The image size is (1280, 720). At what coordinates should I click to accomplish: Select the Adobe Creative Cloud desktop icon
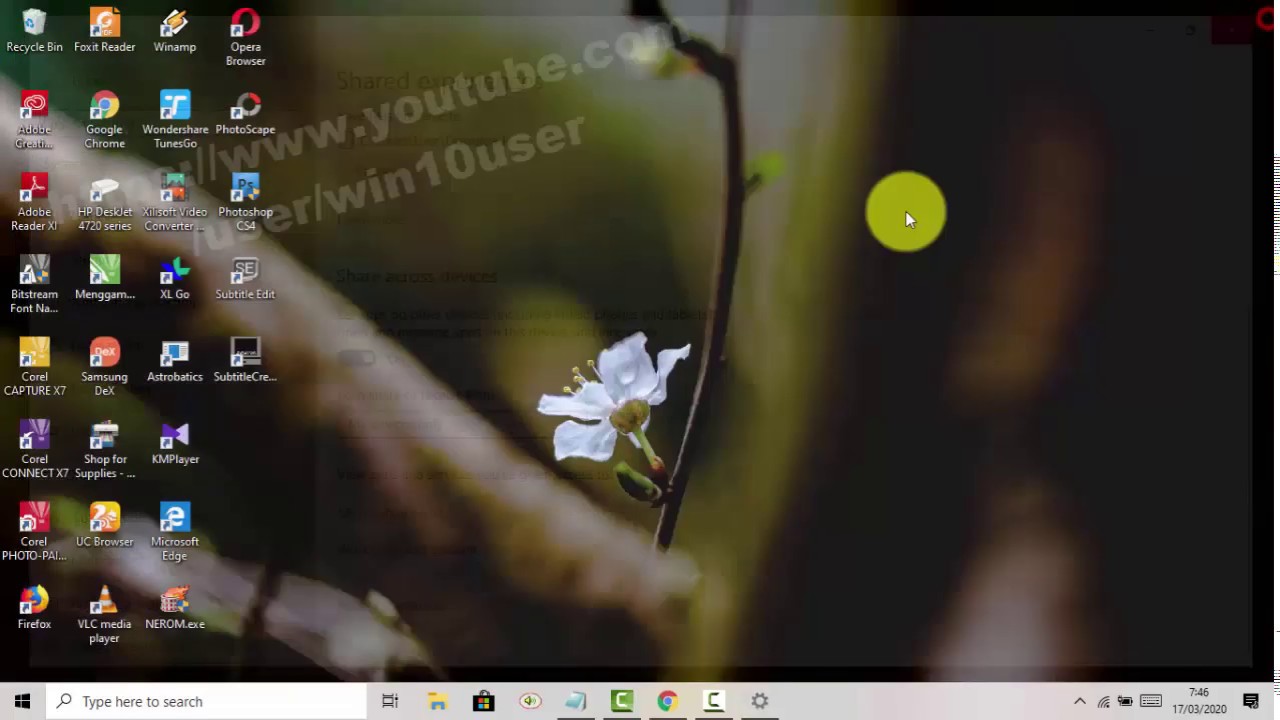coord(34,120)
